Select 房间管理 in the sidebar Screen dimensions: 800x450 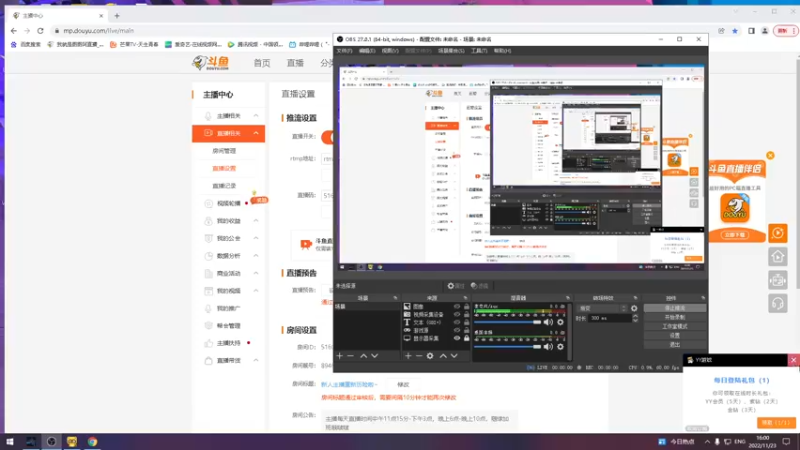tap(224, 151)
